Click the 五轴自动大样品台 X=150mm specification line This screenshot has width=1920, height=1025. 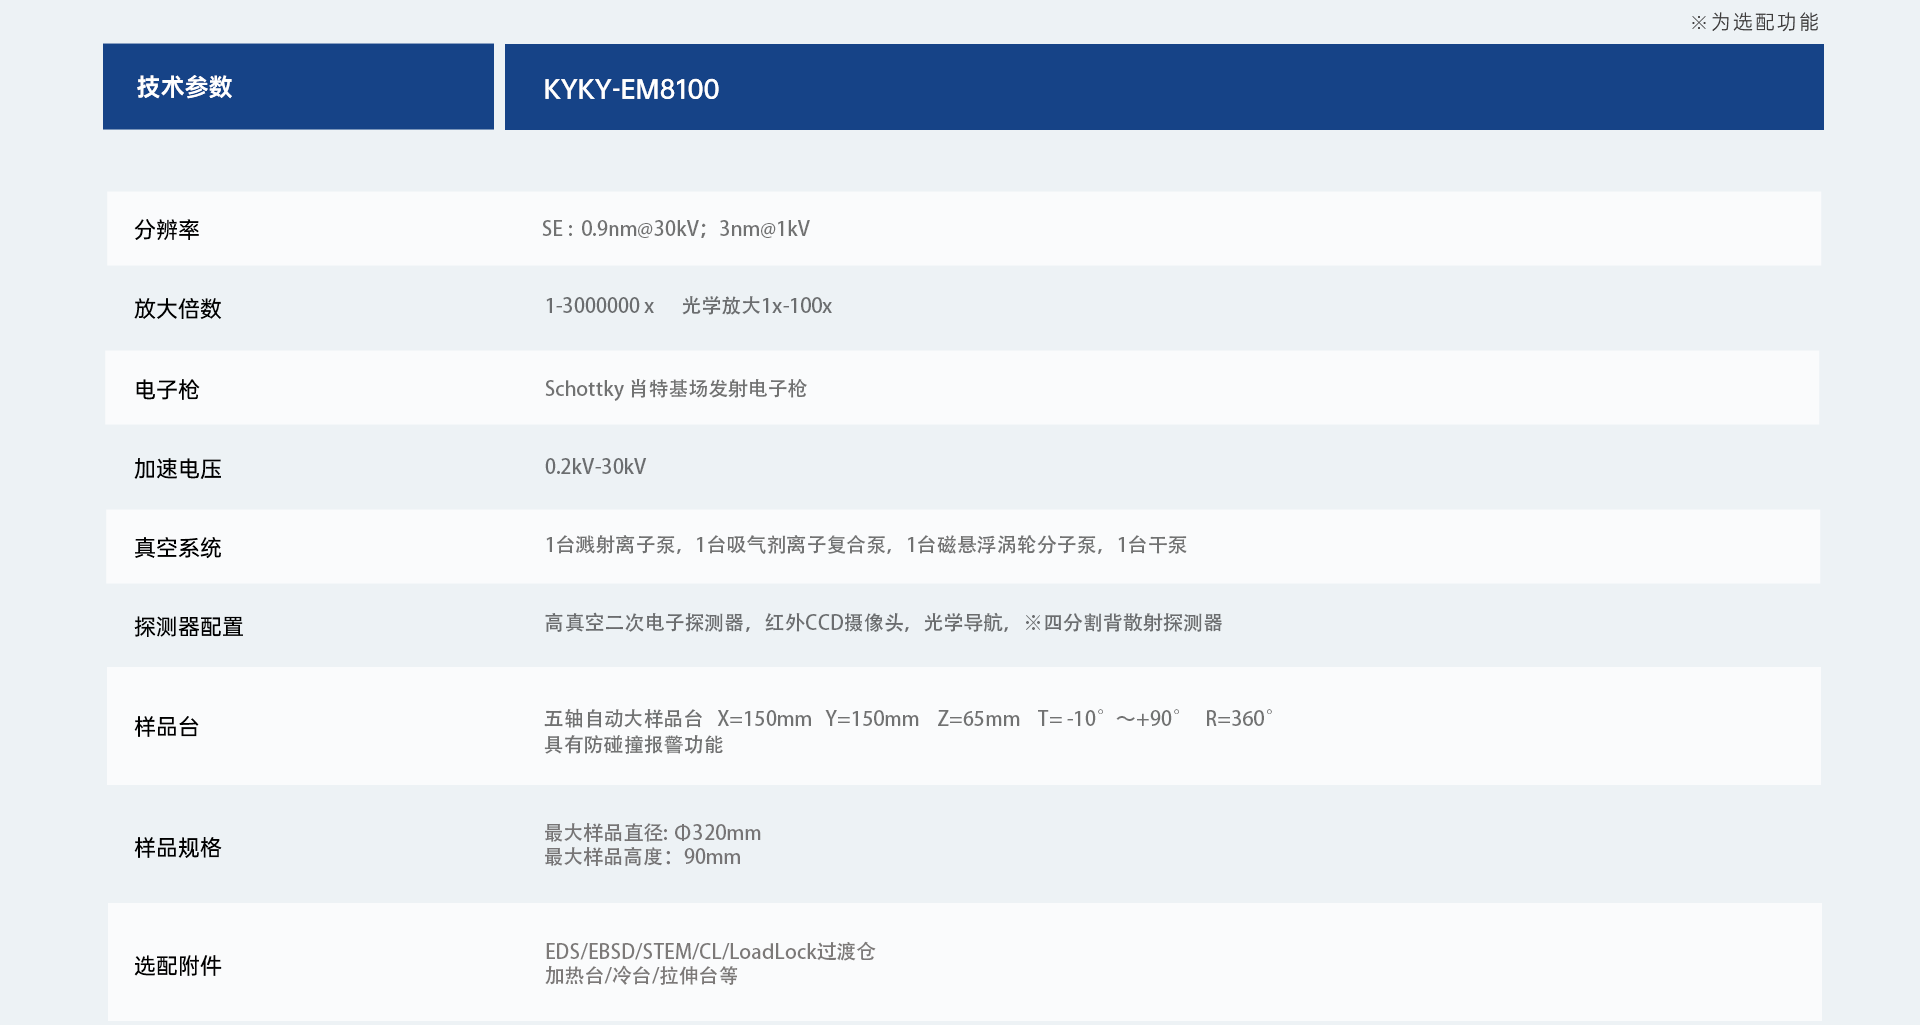tap(908, 719)
